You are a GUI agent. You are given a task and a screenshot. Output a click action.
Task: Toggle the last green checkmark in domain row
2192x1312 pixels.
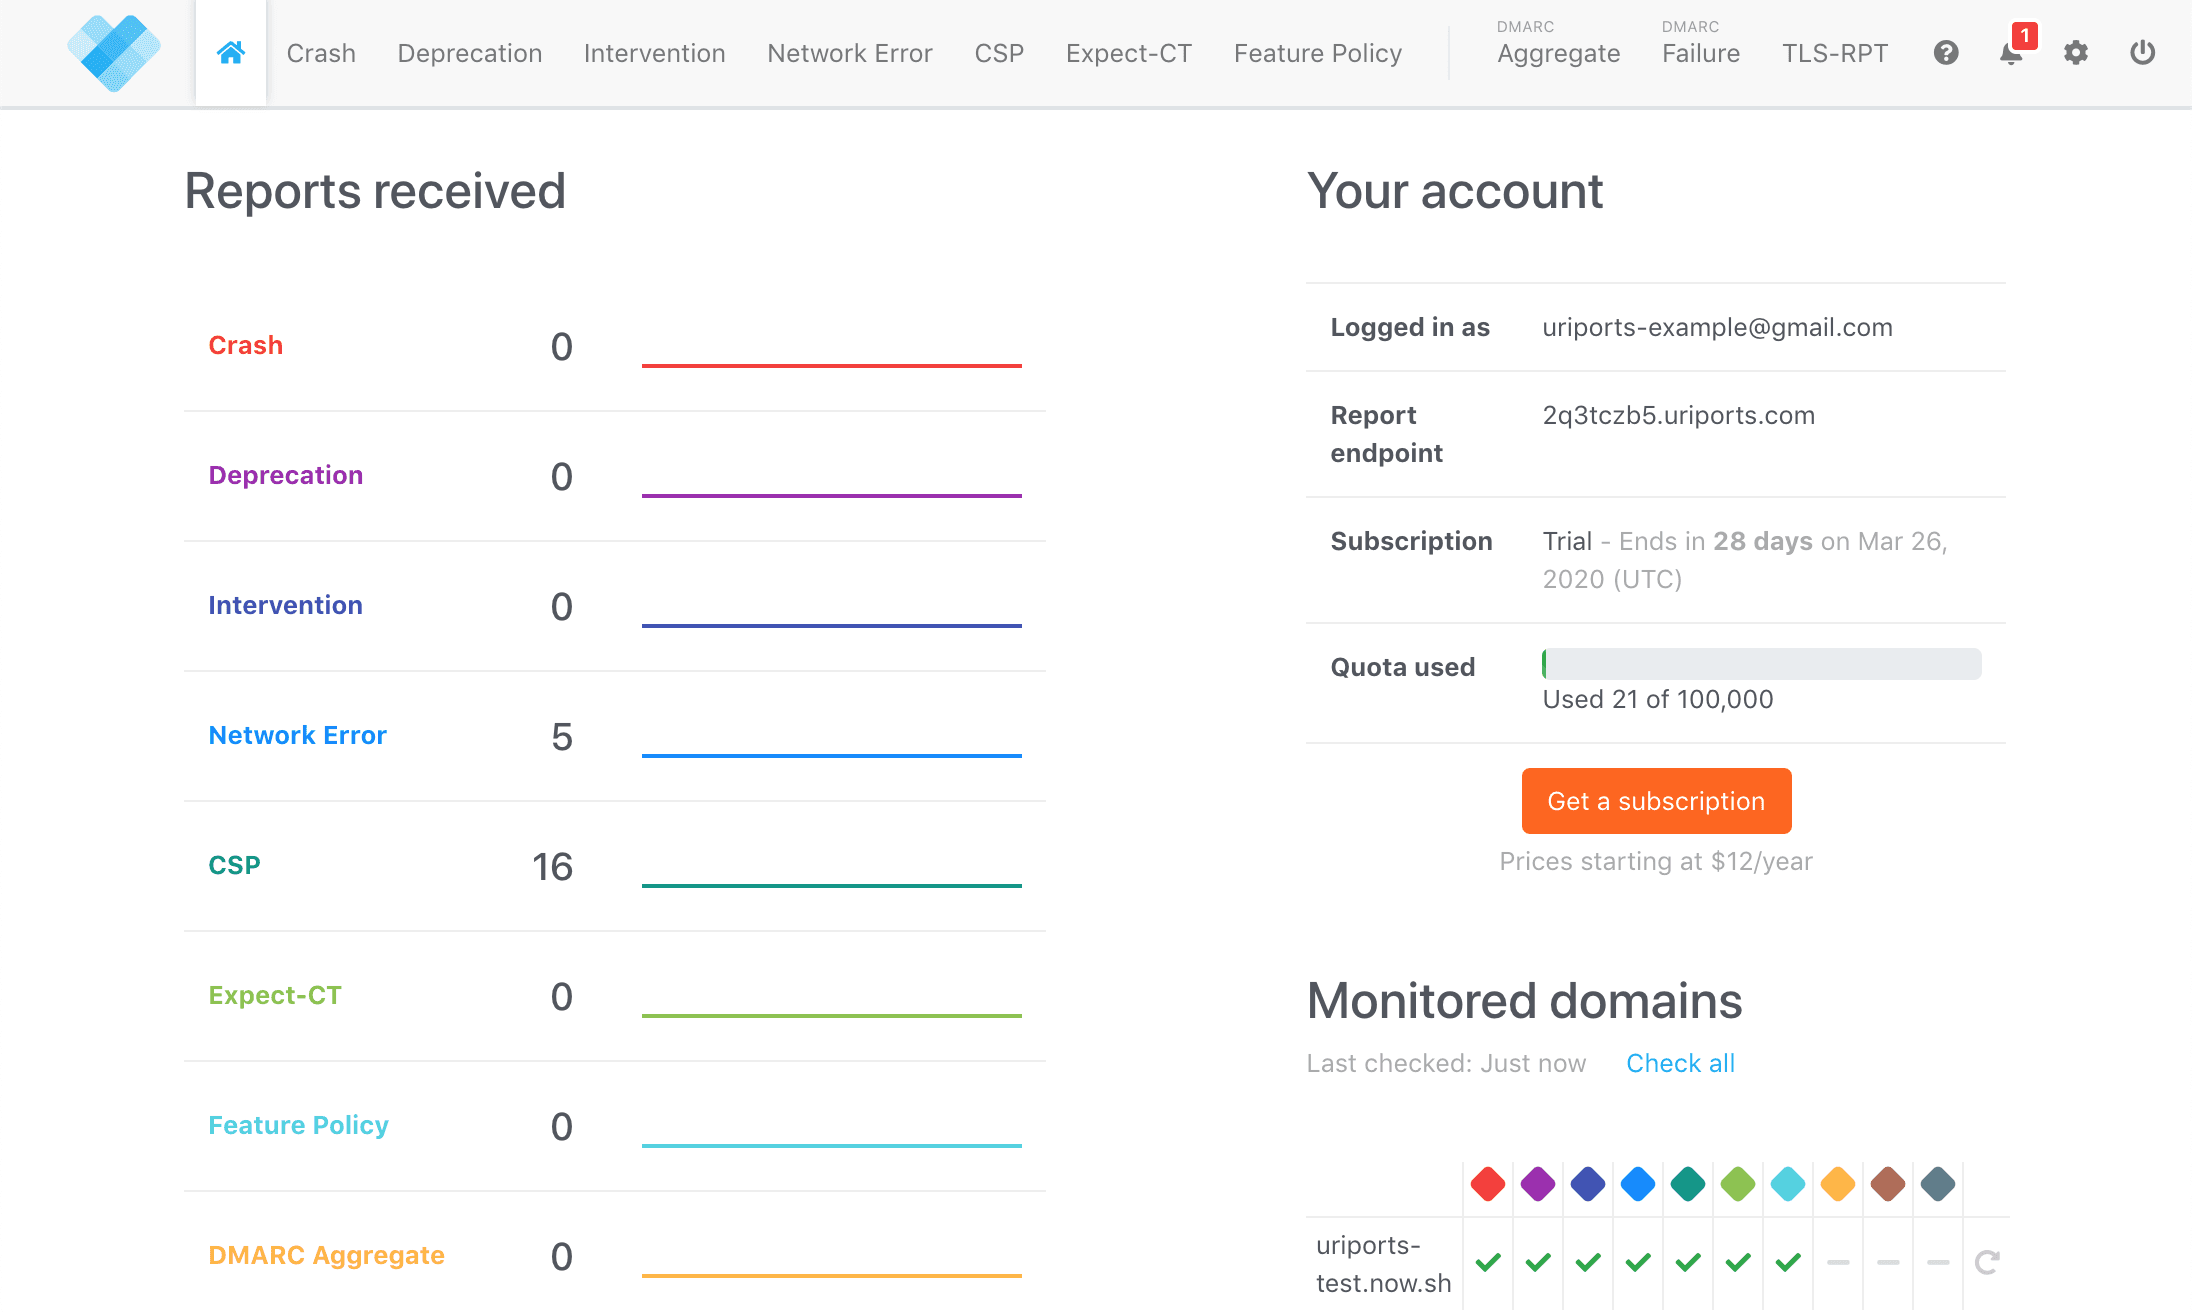click(1787, 1262)
